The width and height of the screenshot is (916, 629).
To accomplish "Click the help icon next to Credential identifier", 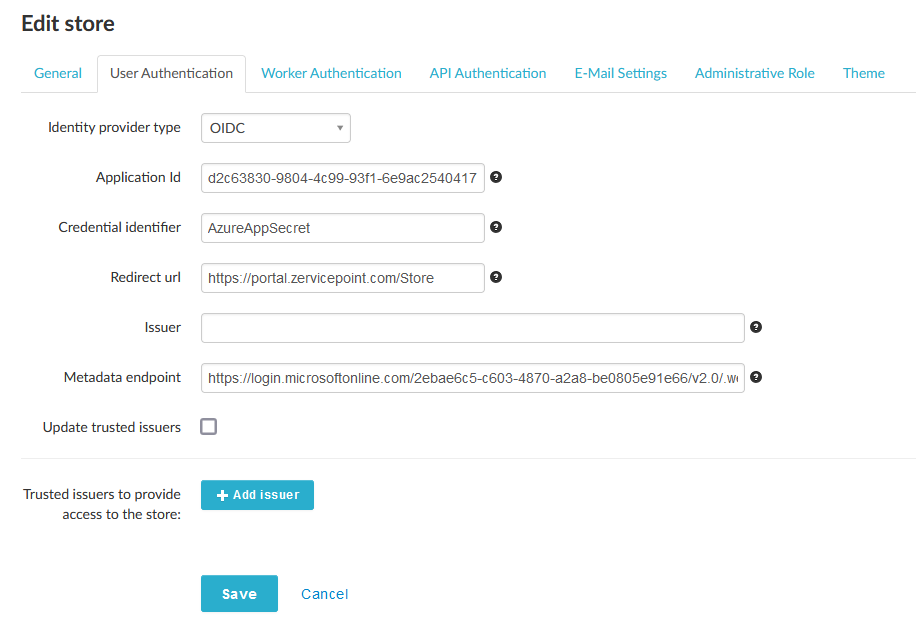I will [x=496, y=227].
